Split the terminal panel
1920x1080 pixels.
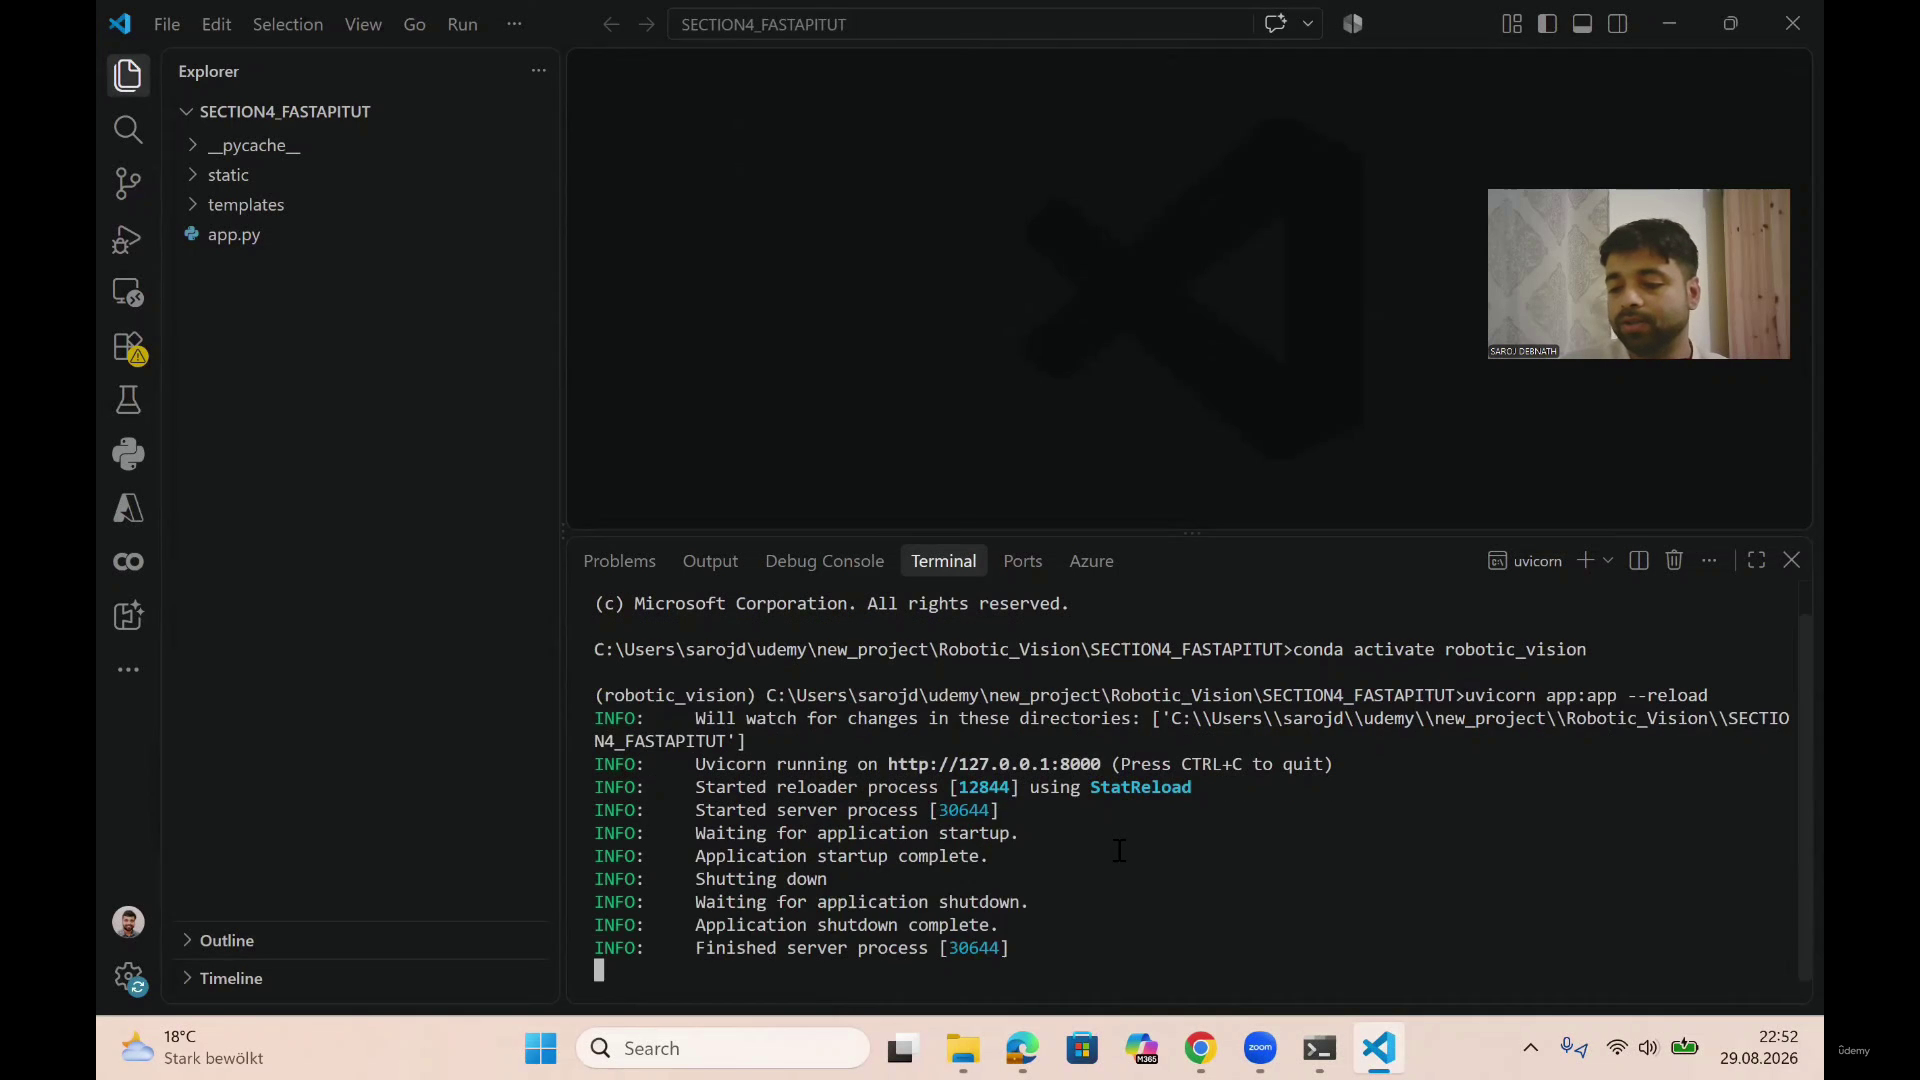click(x=1638, y=560)
